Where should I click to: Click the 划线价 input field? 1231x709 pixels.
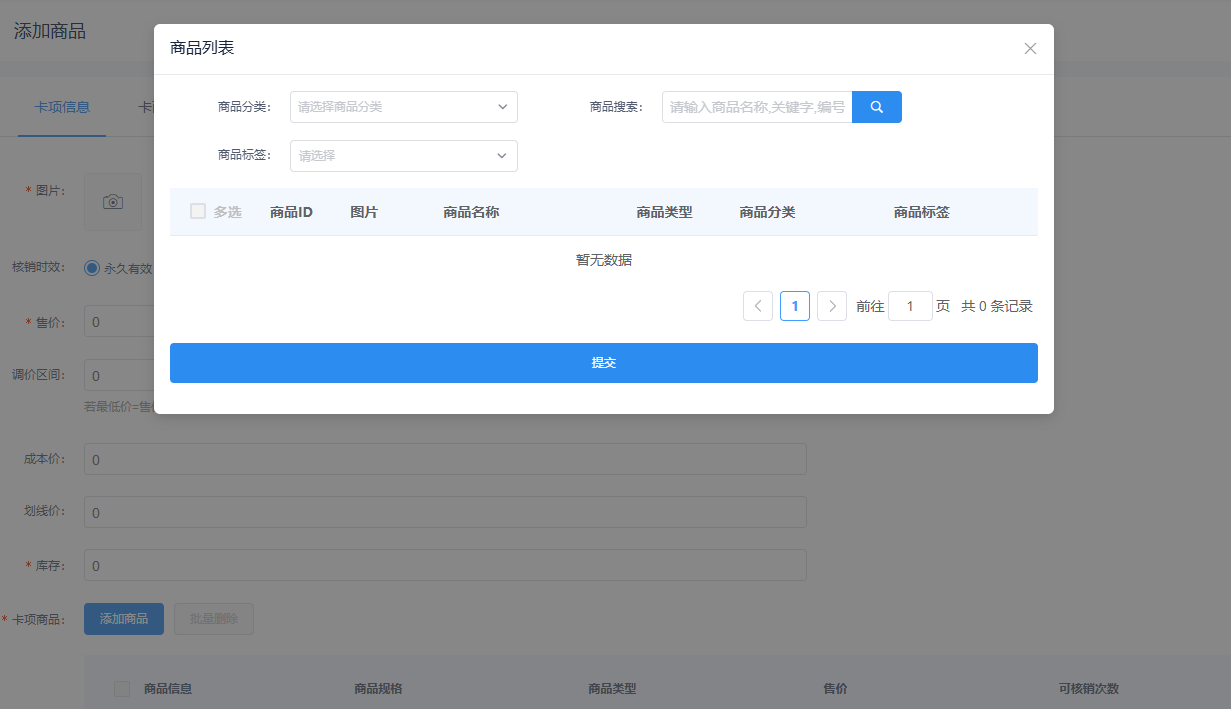(445, 512)
